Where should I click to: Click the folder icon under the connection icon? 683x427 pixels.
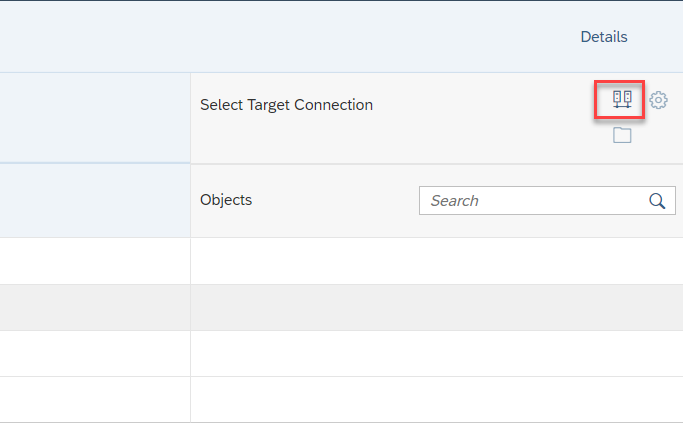coord(622,135)
